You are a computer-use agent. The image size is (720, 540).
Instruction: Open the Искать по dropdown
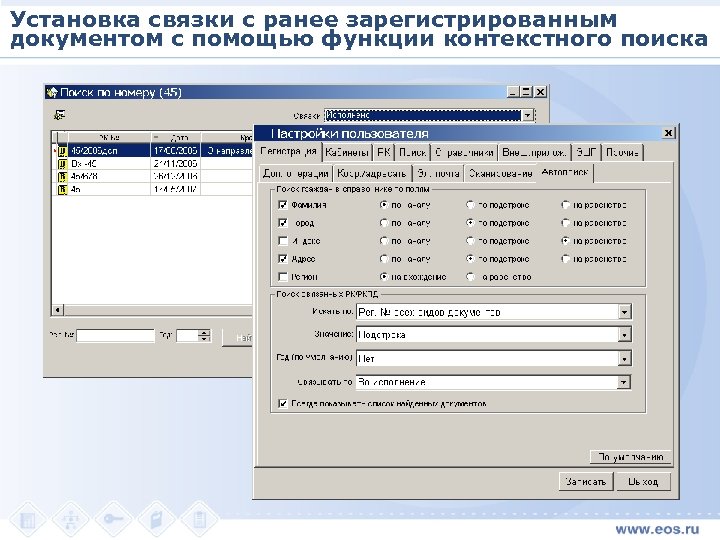click(x=624, y=312)
